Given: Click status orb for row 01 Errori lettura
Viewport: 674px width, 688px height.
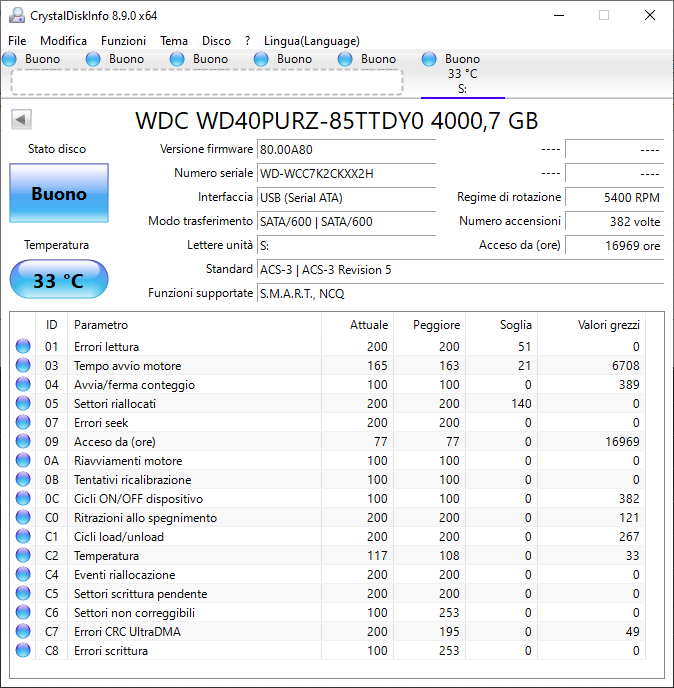Looking at the screenshot, I should pos(23,346).
